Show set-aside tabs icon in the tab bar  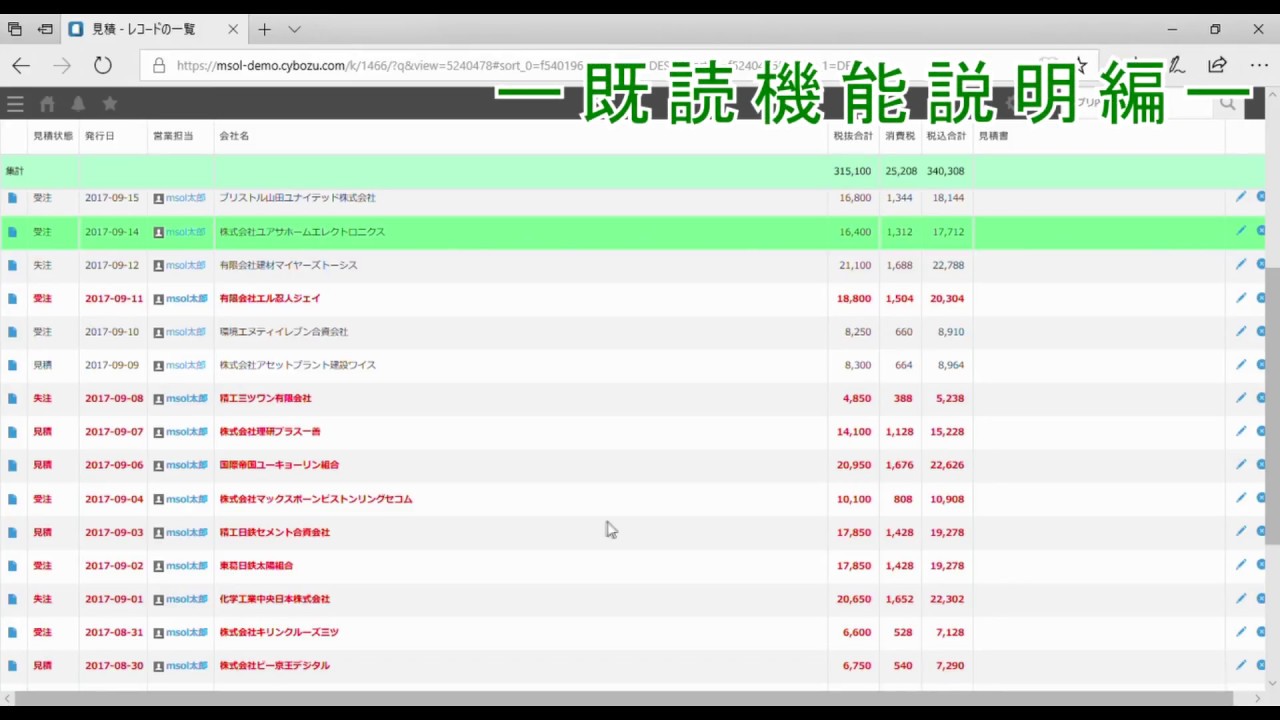coord(45,30)
